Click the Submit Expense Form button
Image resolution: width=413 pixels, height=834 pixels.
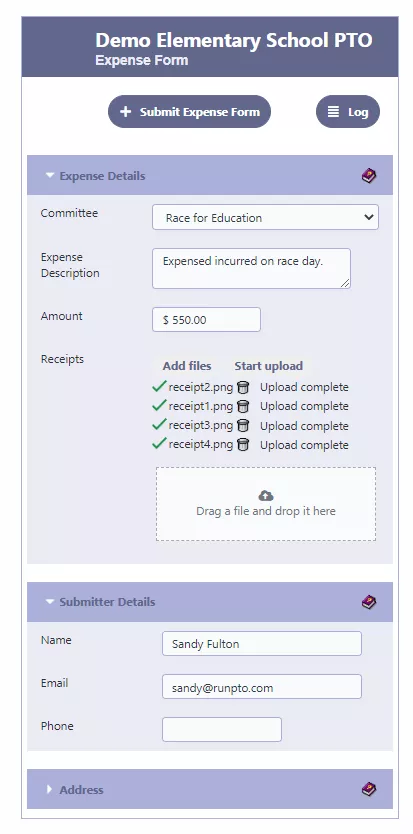point(189,112)
